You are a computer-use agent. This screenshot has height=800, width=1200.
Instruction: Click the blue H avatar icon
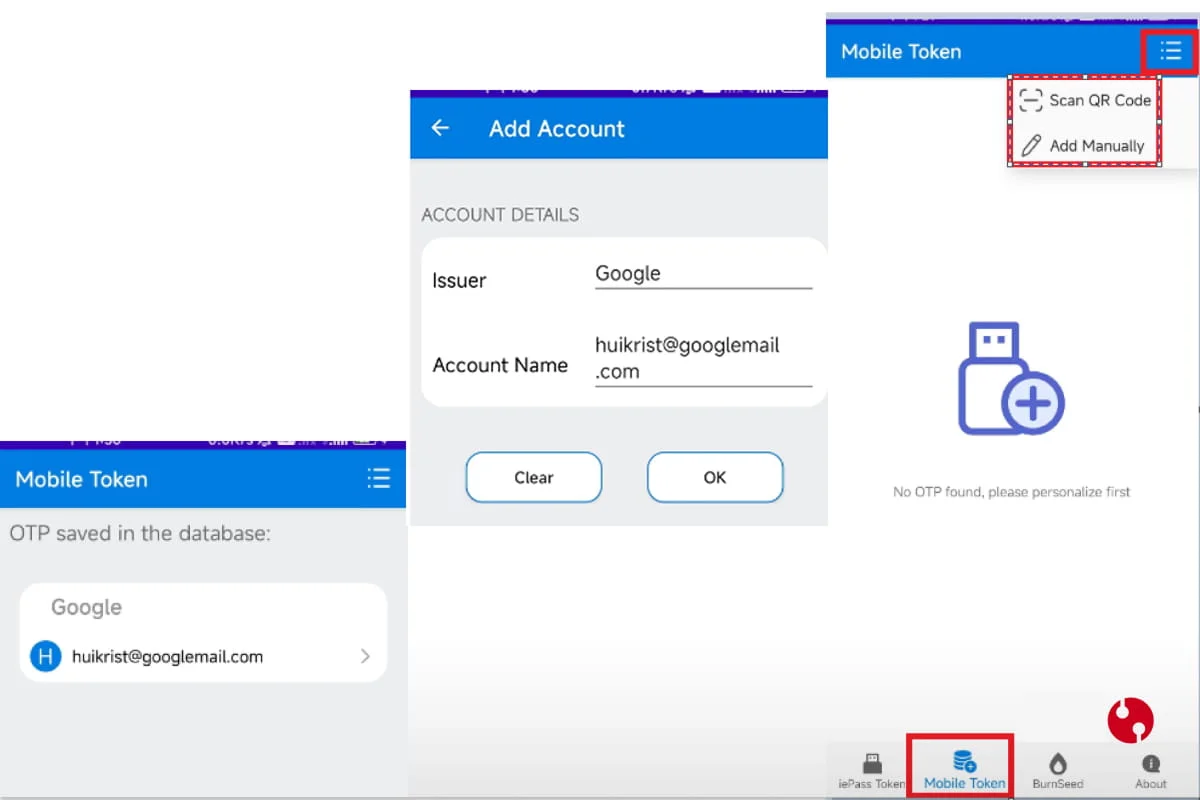[45, 657]
